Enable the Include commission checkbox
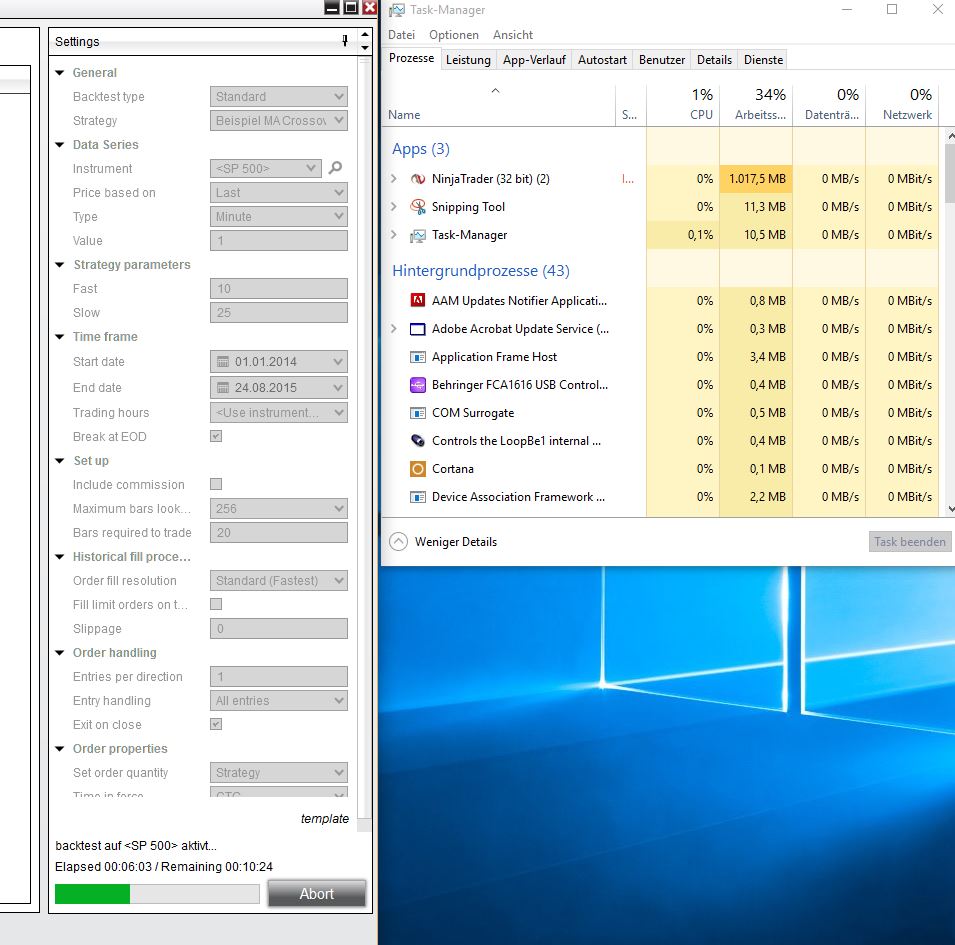Image resolution: width=955 pixels, height=945 pixels. (x=216, y=484)
